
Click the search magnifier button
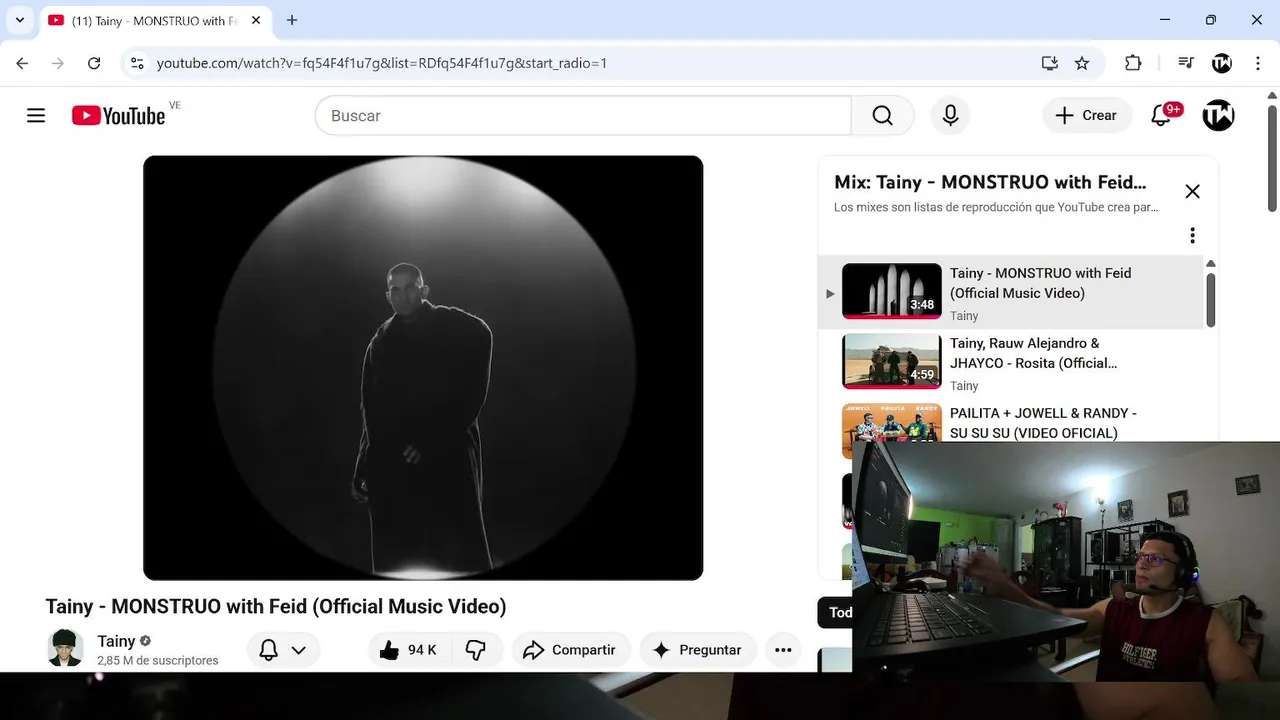pyautogui.click(x=882, y=116)
